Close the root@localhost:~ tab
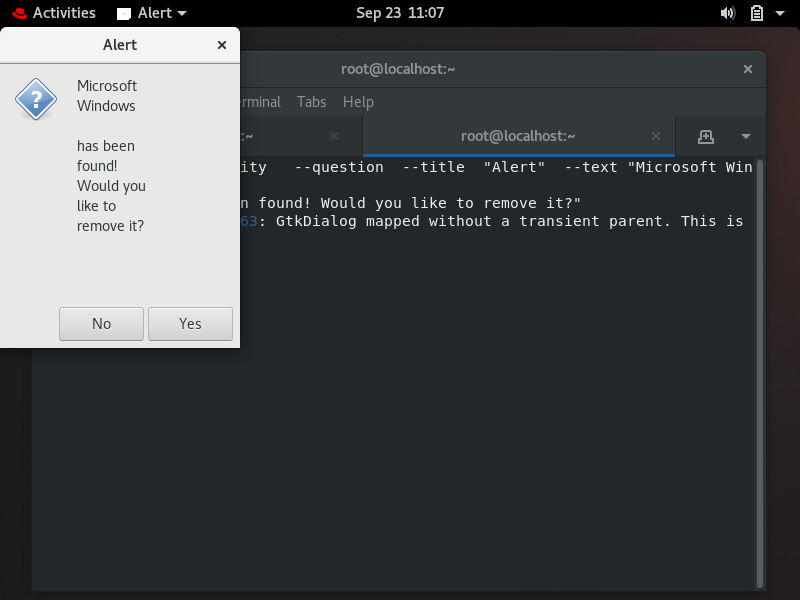Image resolution: width=800 pixels, height=600 pixels. tap(656, 136)
